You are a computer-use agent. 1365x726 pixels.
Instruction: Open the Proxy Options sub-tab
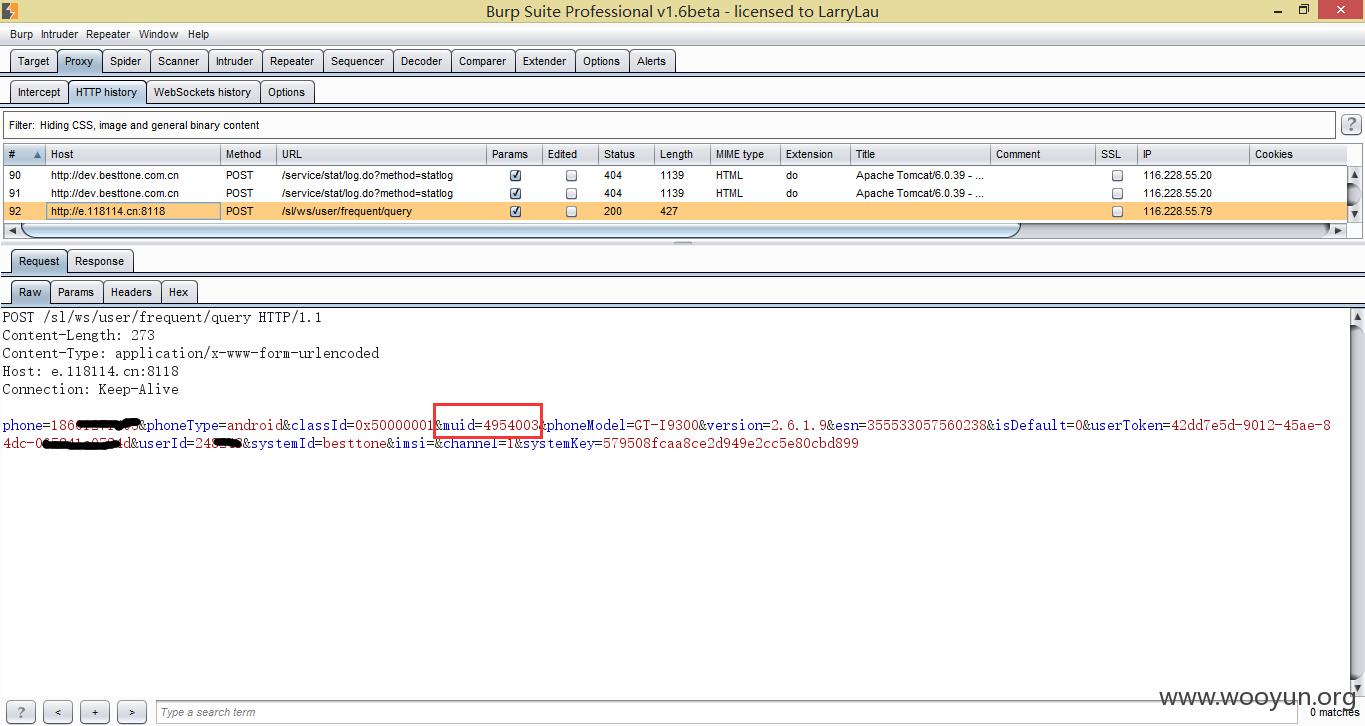click(286, 92)
